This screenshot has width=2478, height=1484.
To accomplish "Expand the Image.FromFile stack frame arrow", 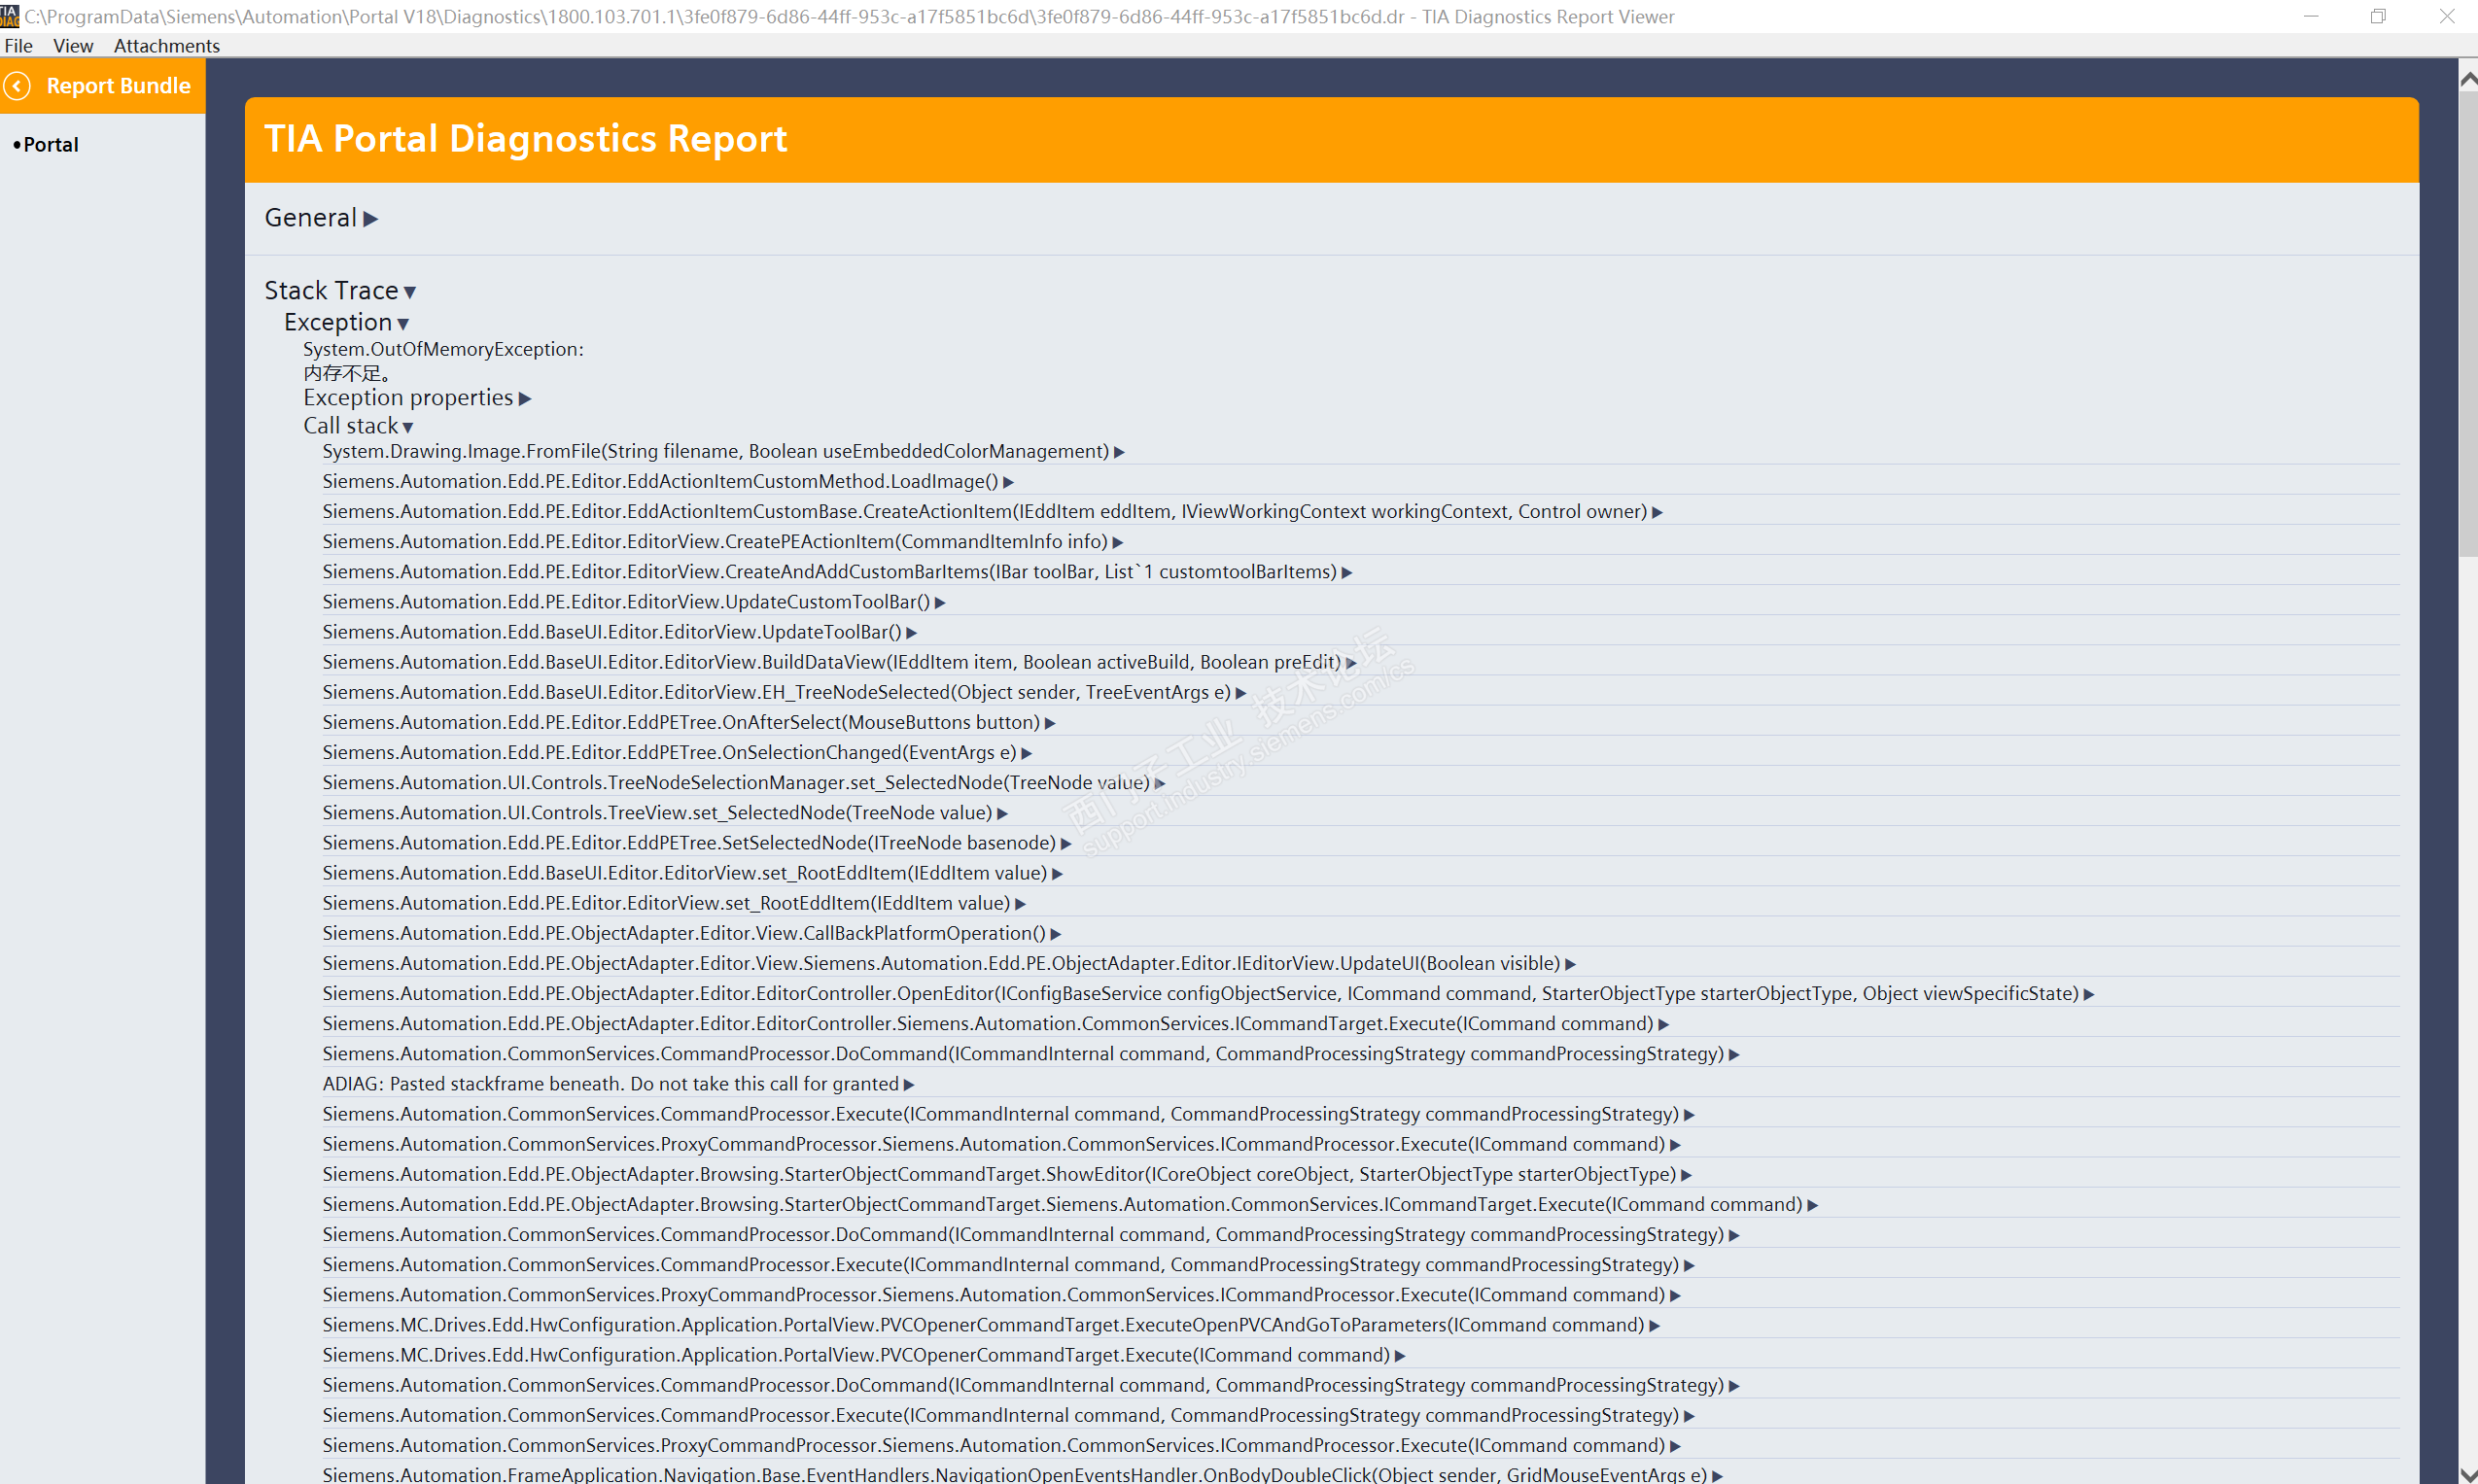I will 1119,452.
